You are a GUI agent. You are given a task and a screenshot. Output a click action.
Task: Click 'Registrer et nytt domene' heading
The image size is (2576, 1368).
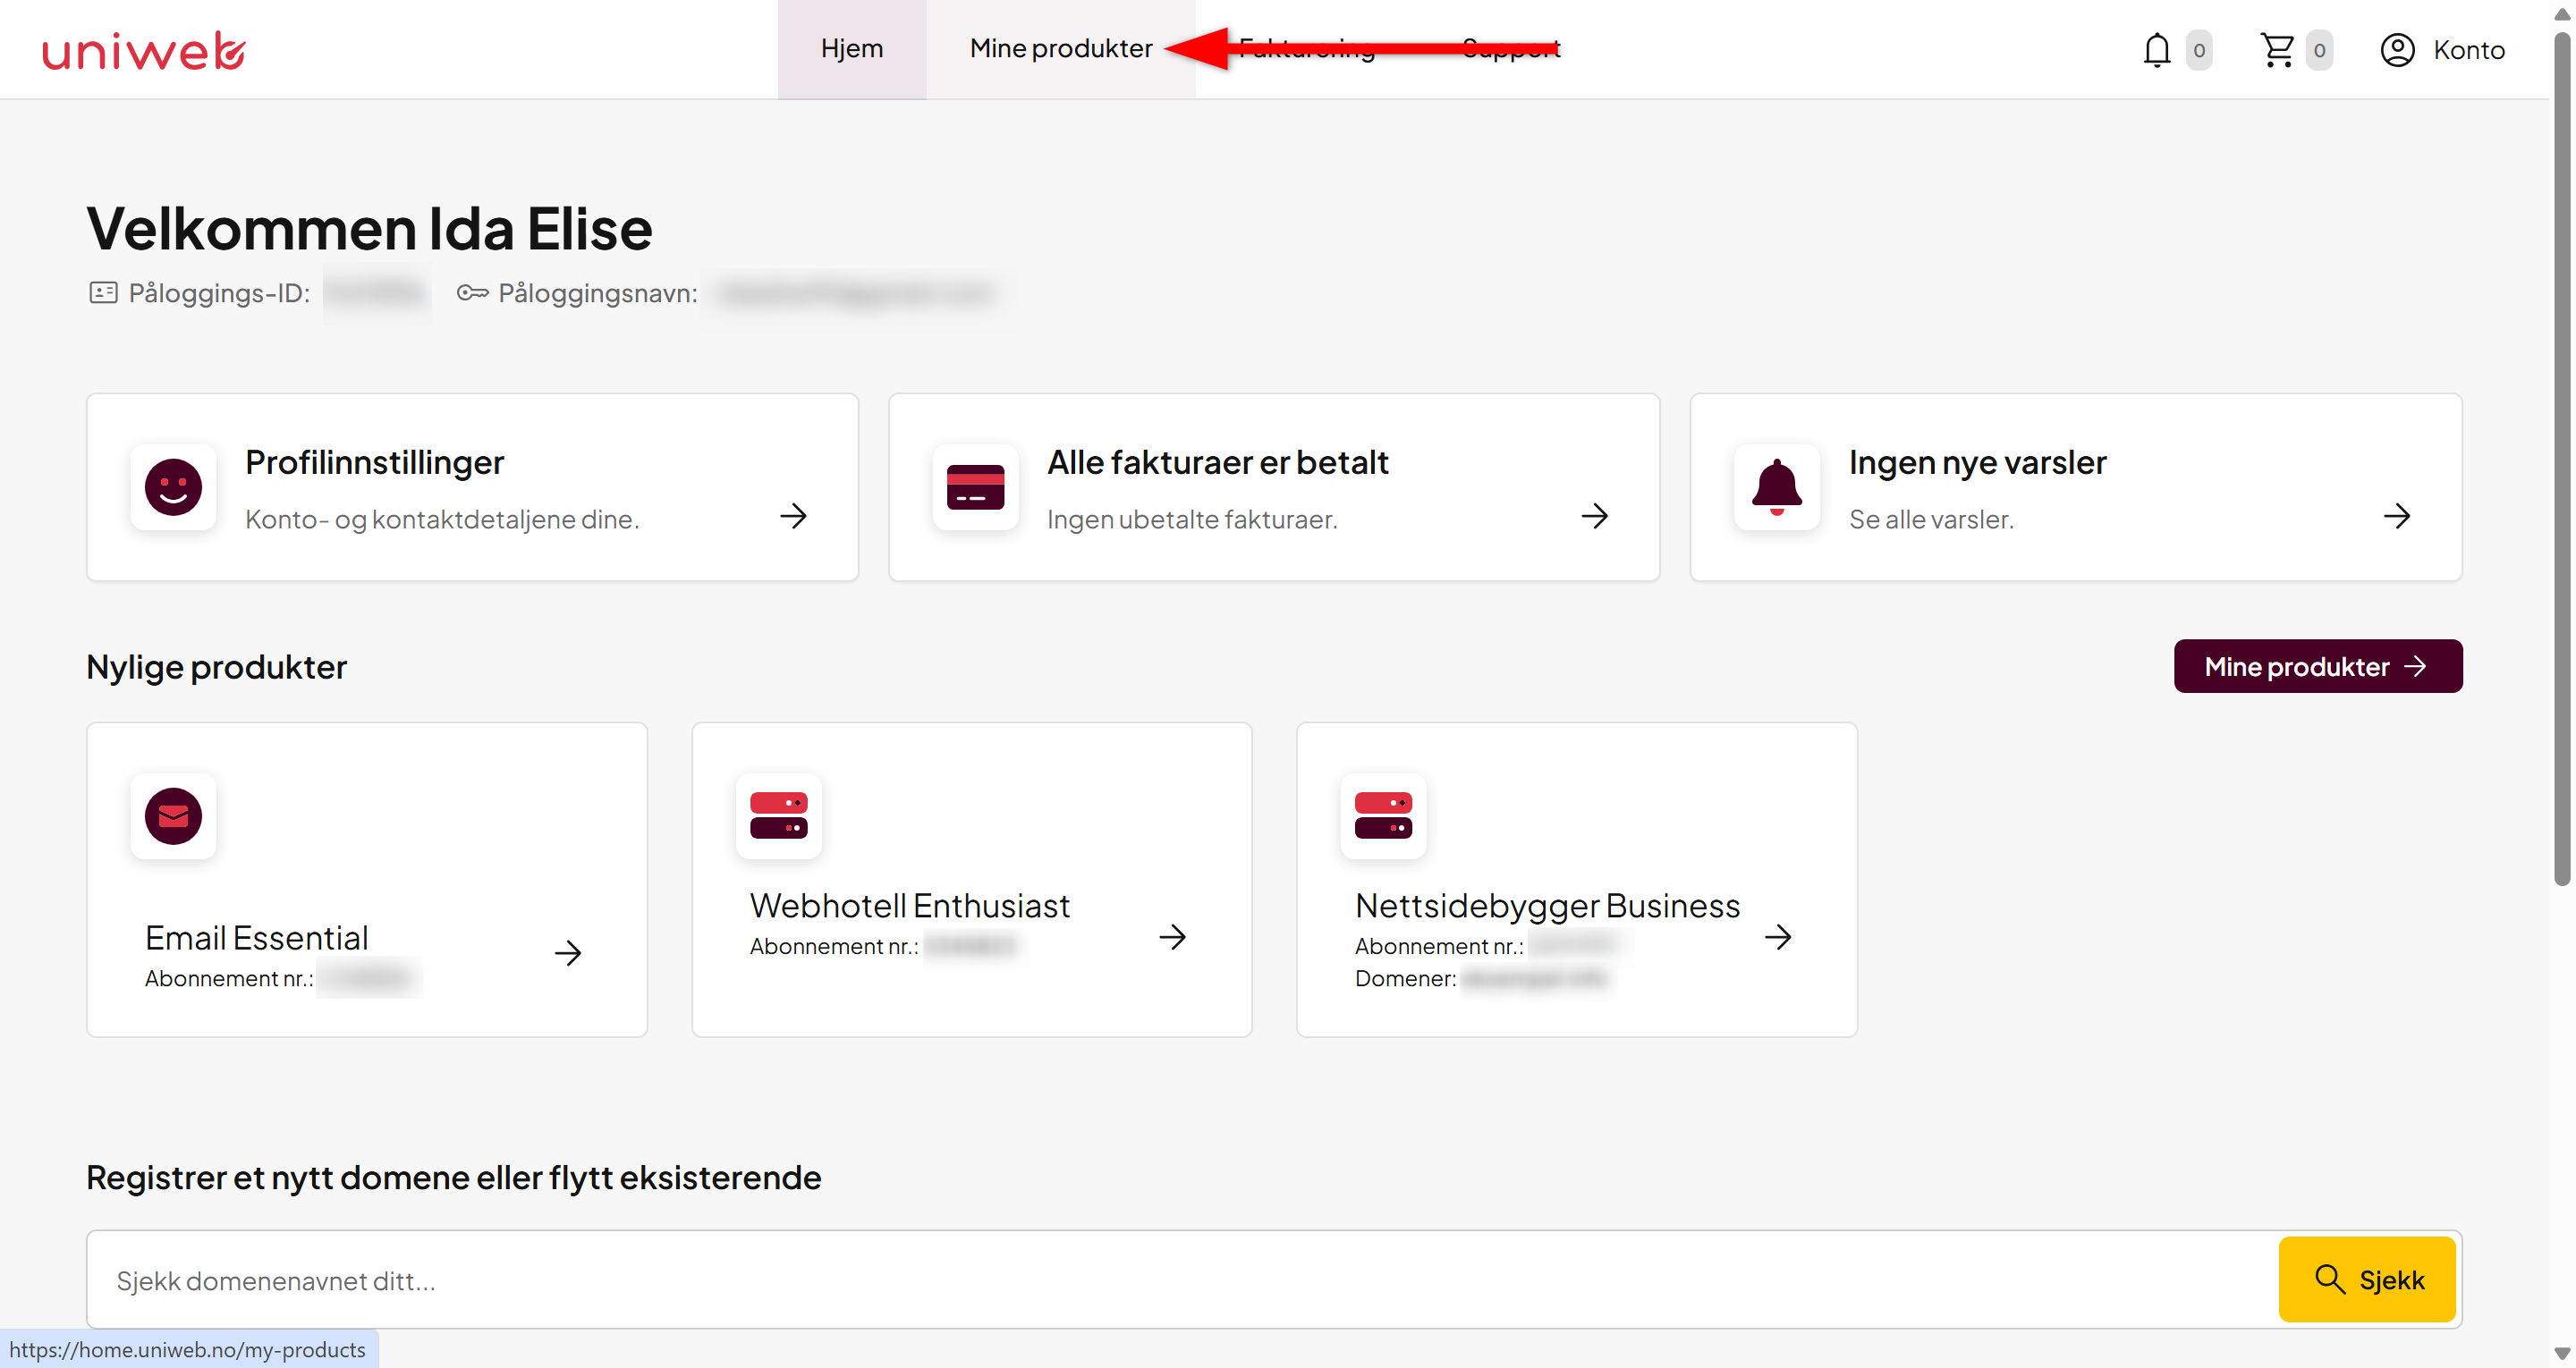pos(453,1177)
